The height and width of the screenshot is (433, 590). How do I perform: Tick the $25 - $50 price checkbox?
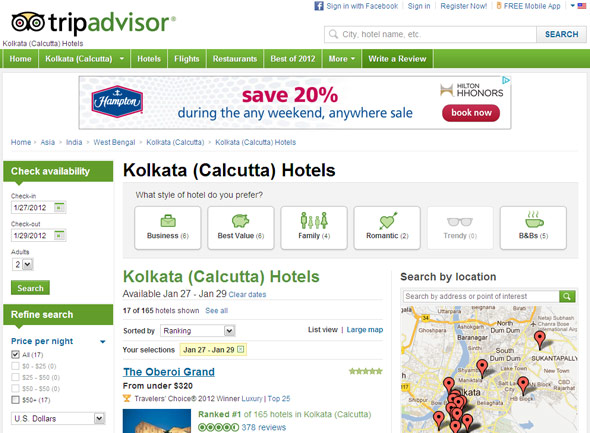click(15, 377)
